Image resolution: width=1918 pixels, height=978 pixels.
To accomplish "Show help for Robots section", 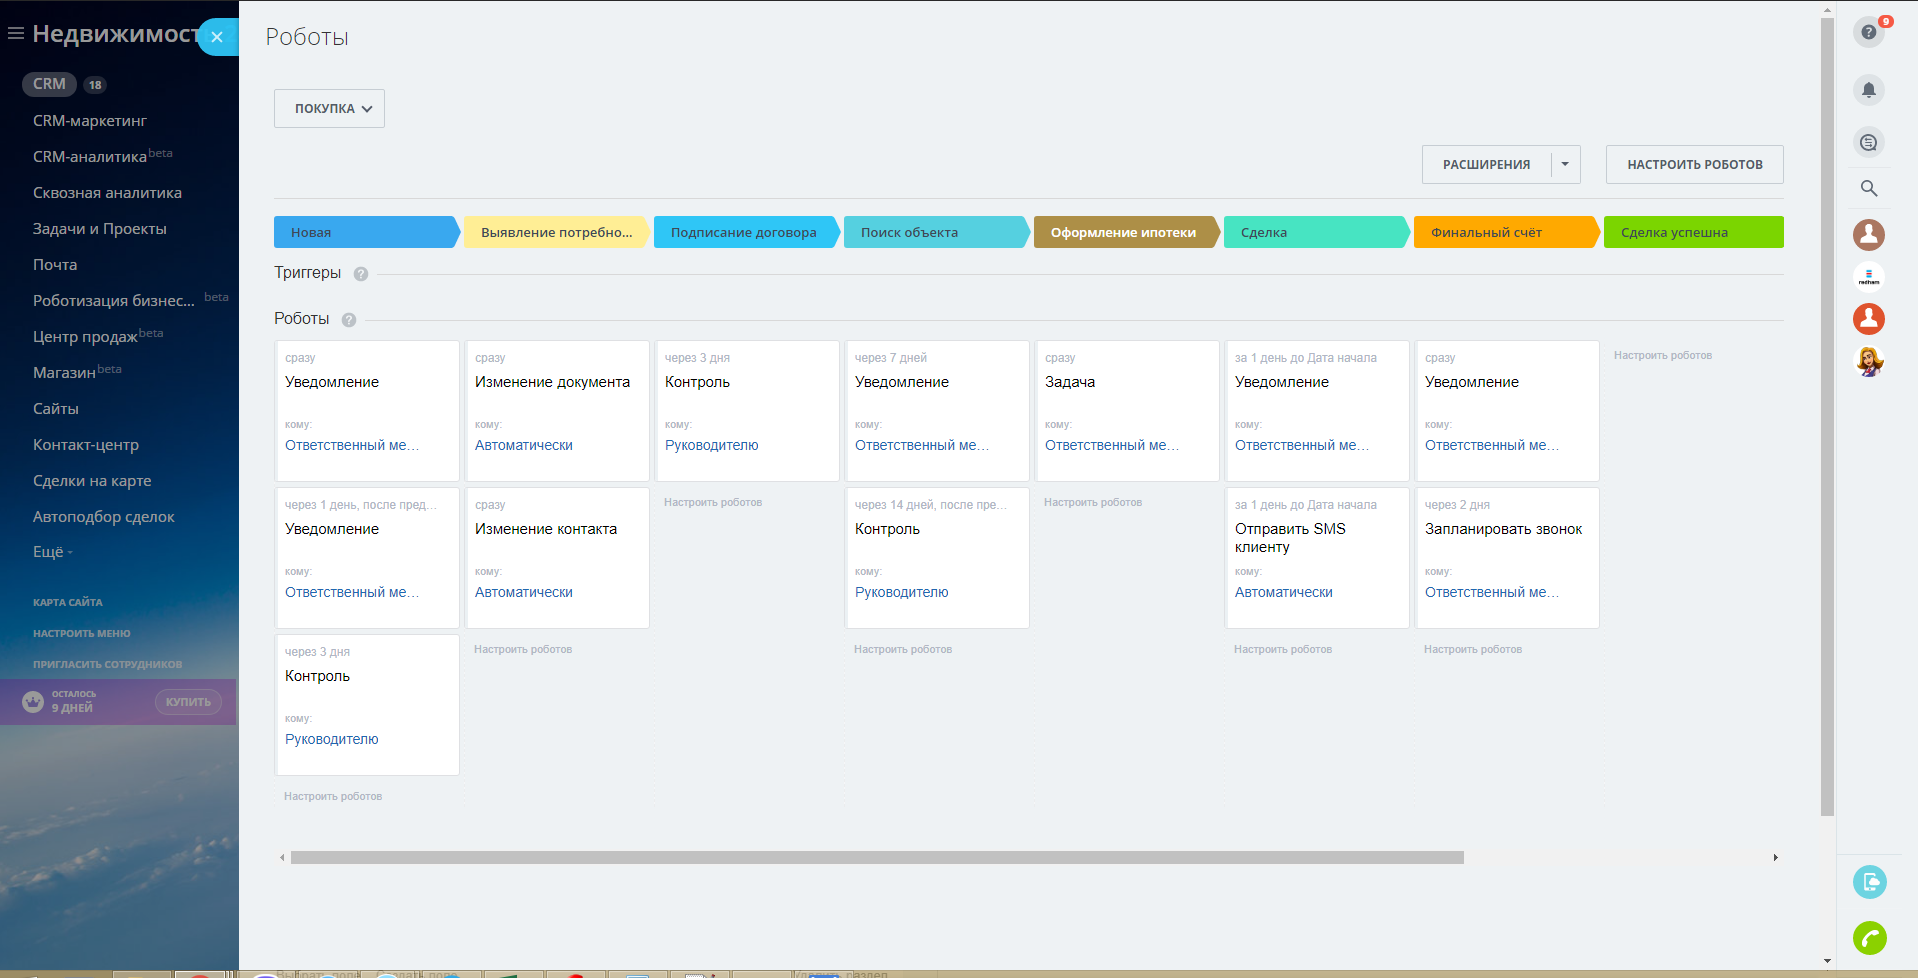I will click(349, 320).
